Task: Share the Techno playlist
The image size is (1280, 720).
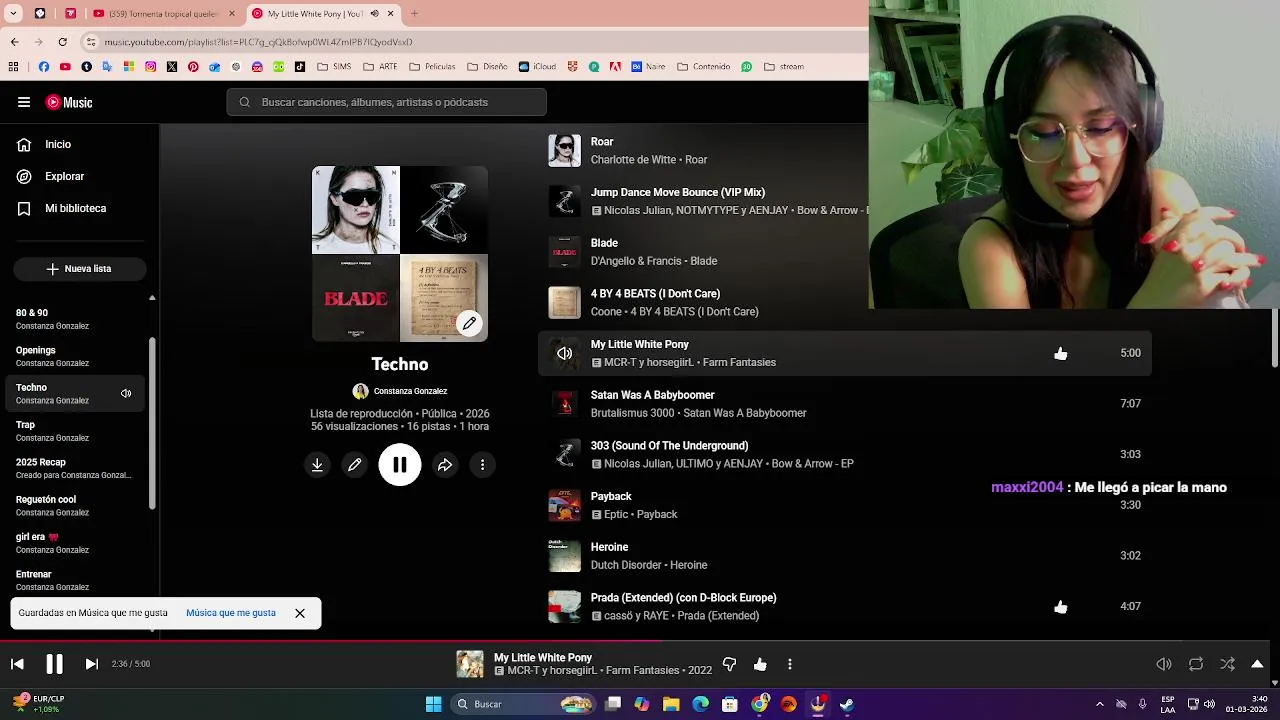Action: pyautogui.click(x=445, y=465)
